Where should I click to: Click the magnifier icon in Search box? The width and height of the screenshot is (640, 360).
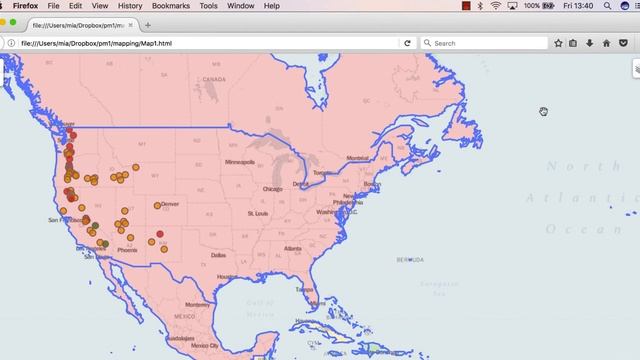pos(427,43)
